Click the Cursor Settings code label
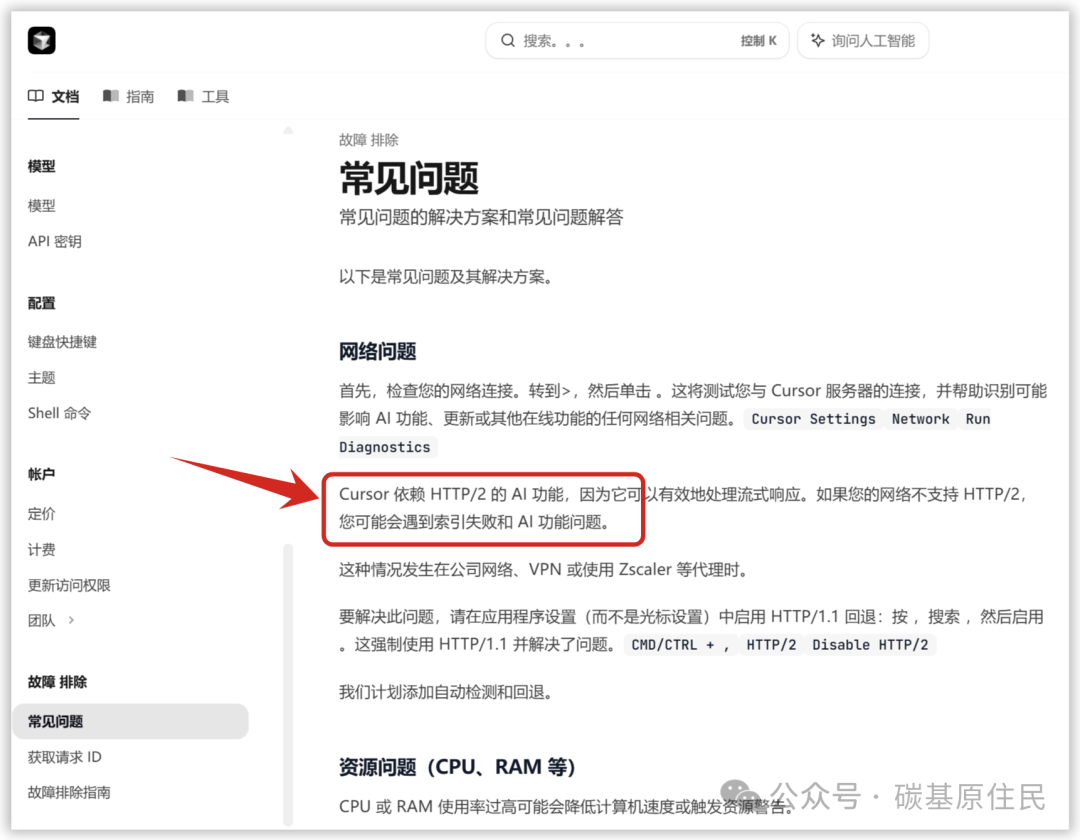 point(813,419)
